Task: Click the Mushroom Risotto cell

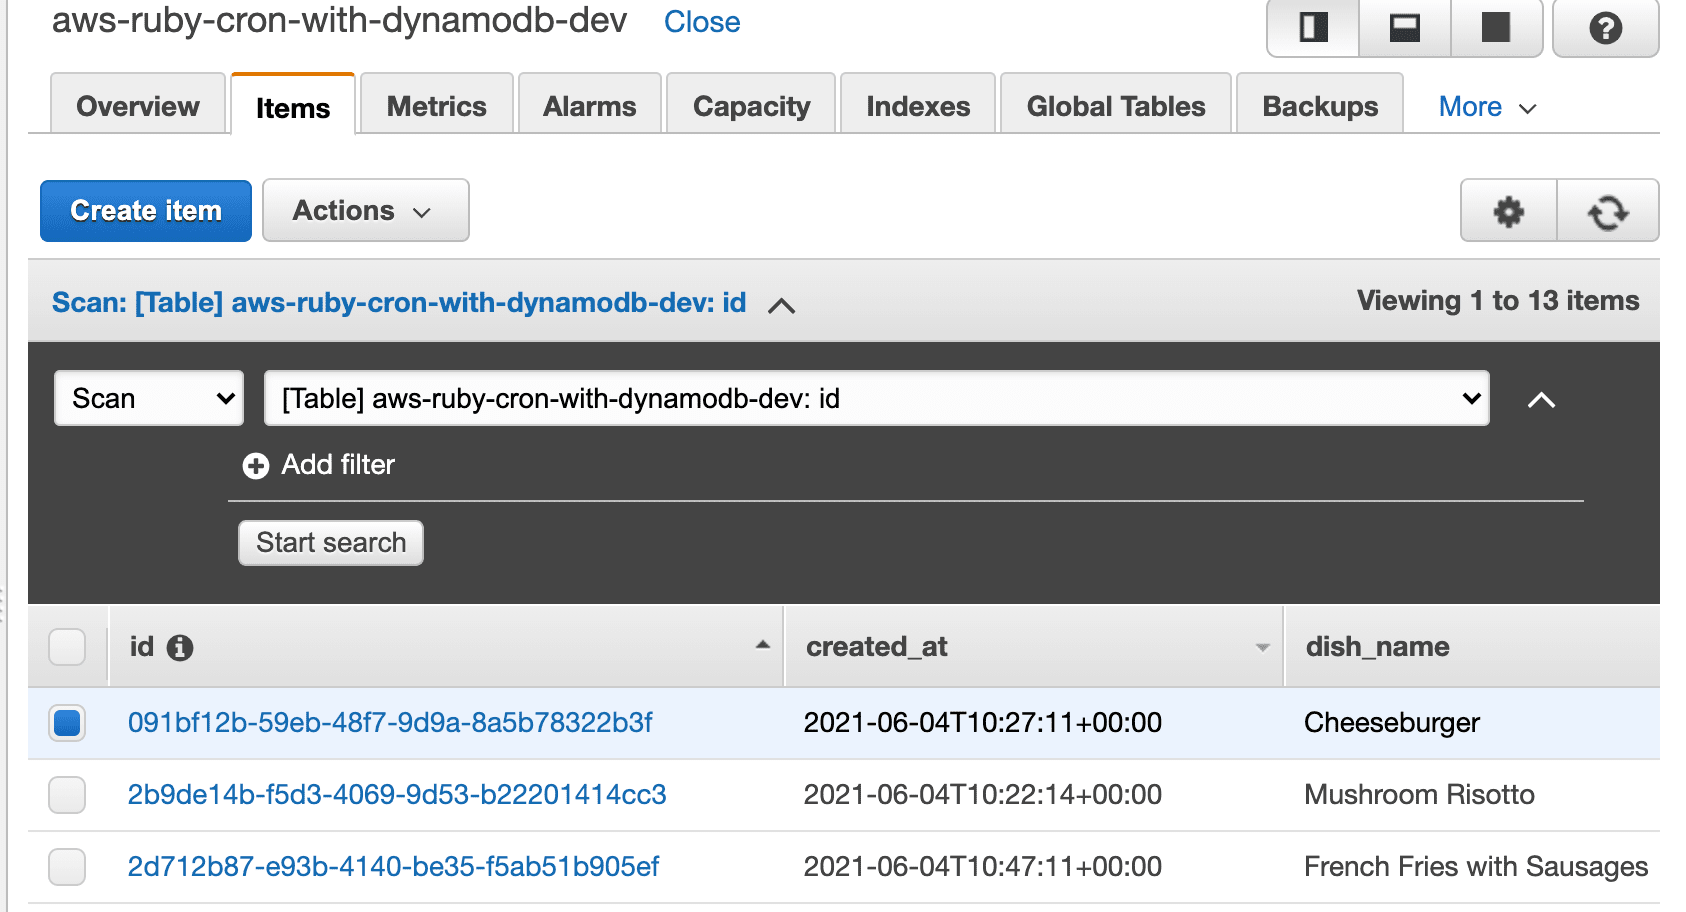Action: 1419,795
